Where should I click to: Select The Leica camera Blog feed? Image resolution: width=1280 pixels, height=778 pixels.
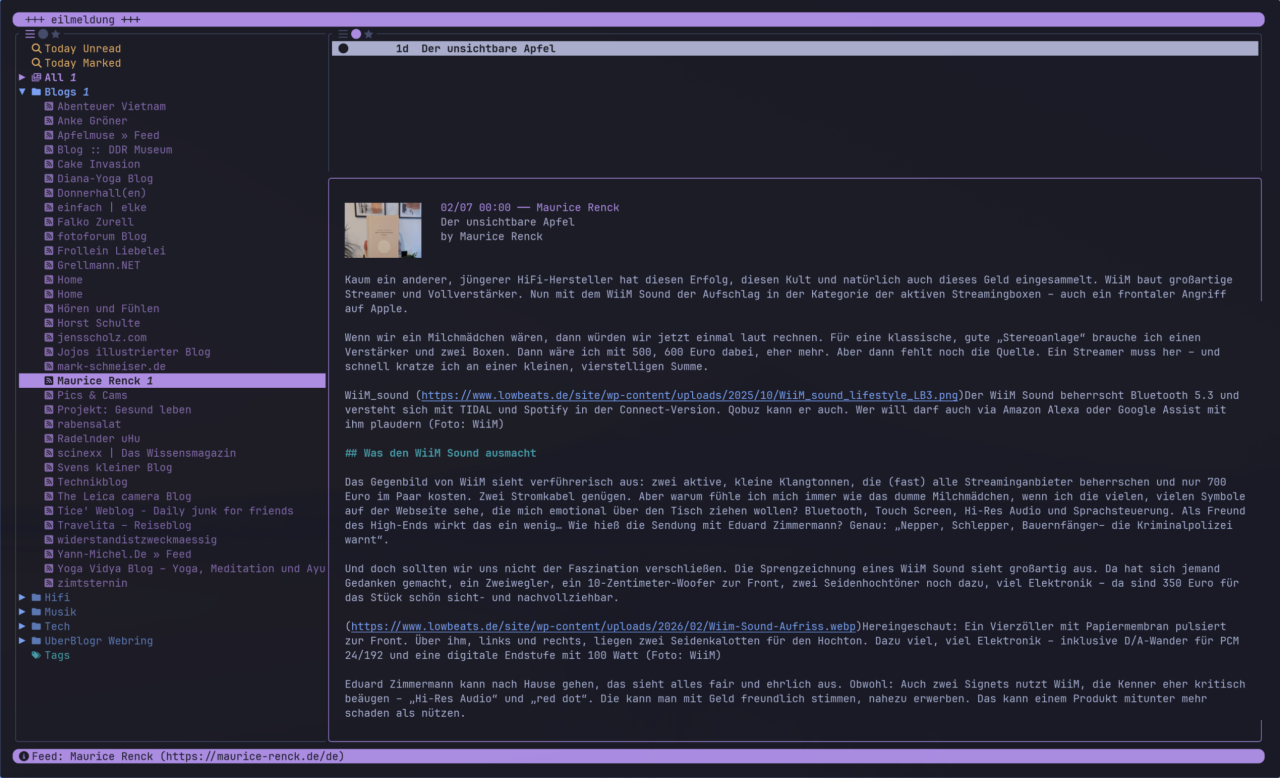pyautogui.click(x=124, y=496)
